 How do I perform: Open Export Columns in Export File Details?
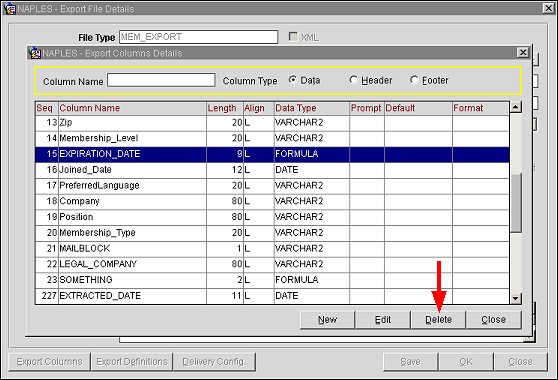(x=49, y=361)
